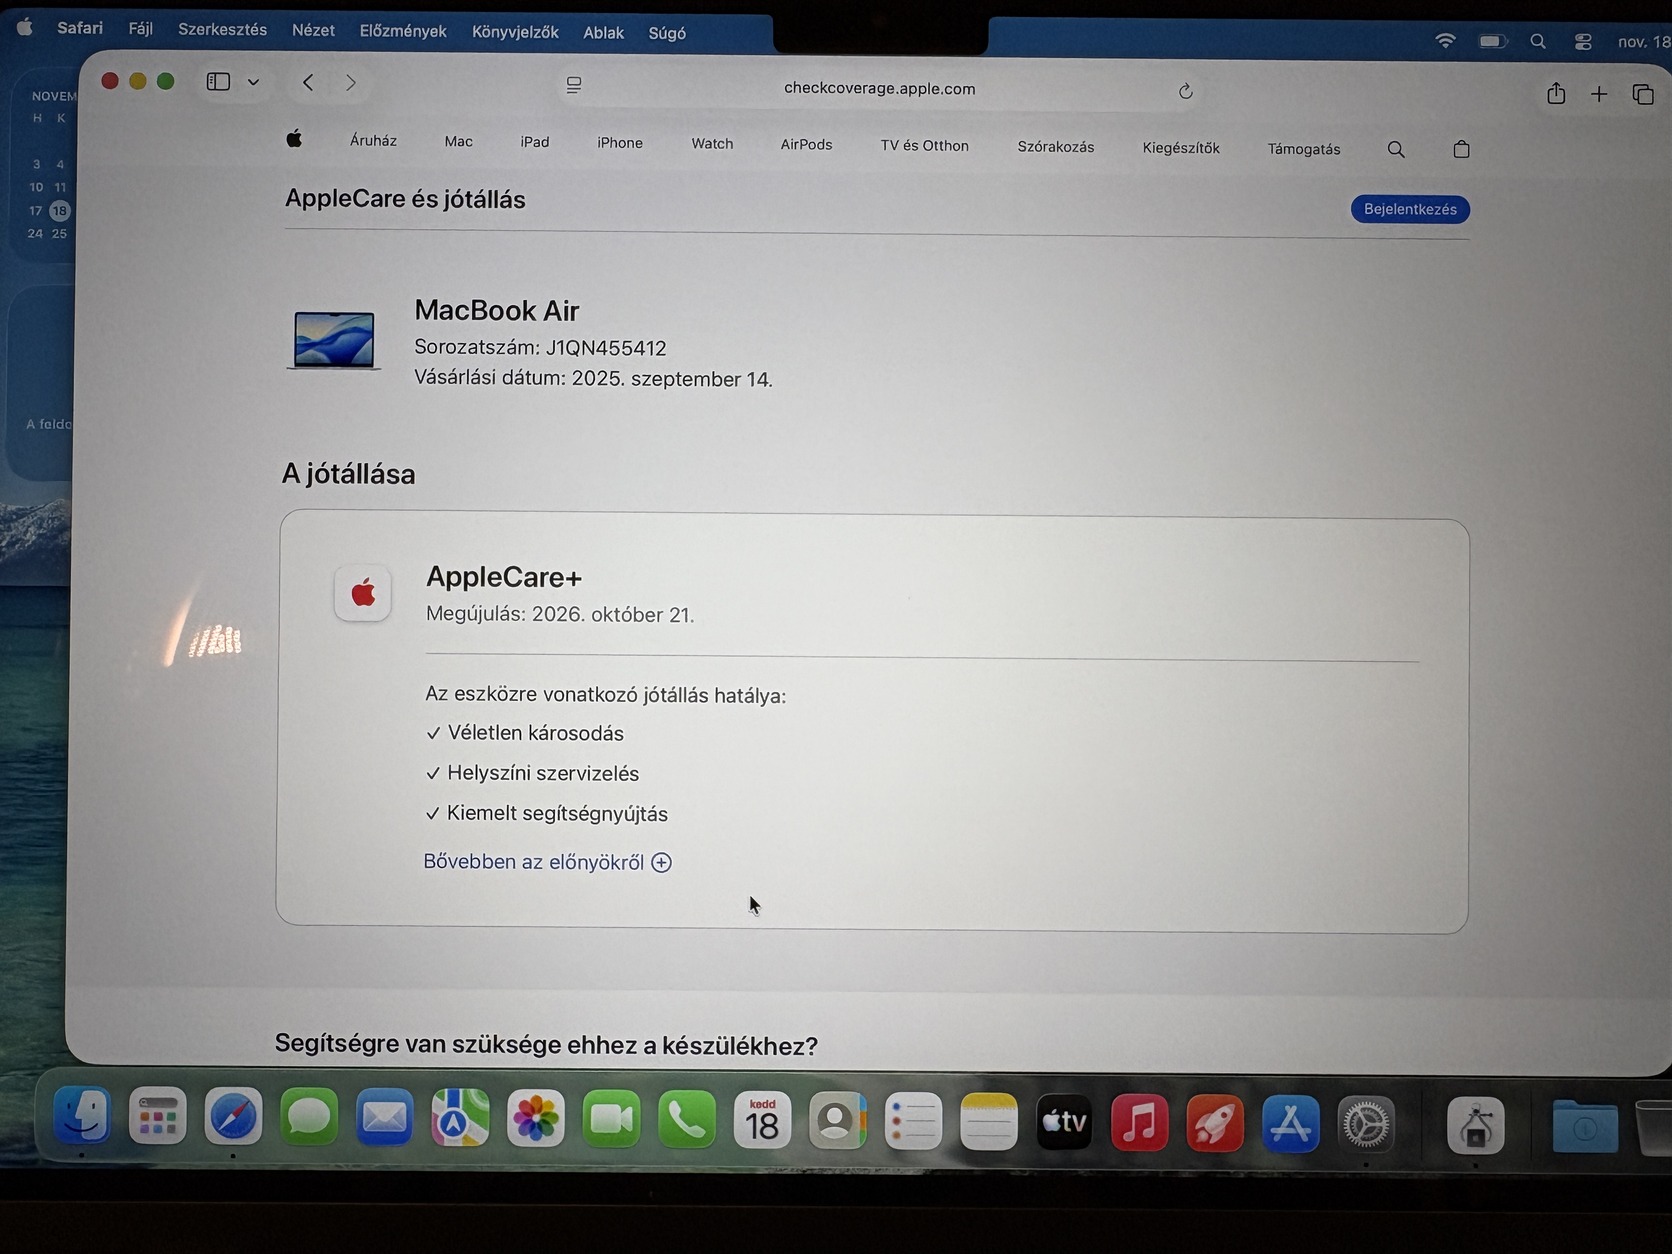
Task: Open the Apple homepage logo link
Action: coord(294,139)
